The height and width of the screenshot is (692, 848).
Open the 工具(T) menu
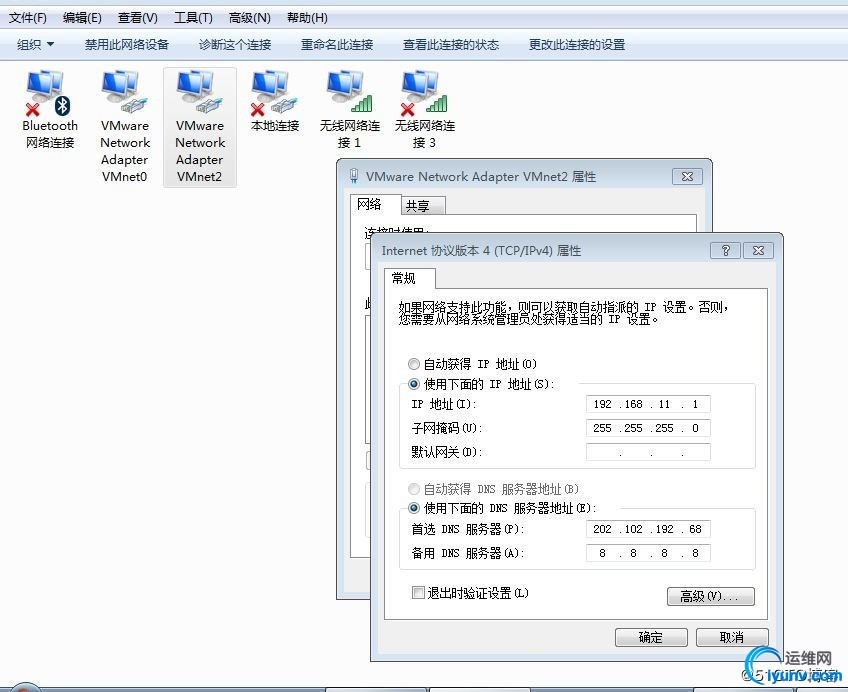click(193, 18)
